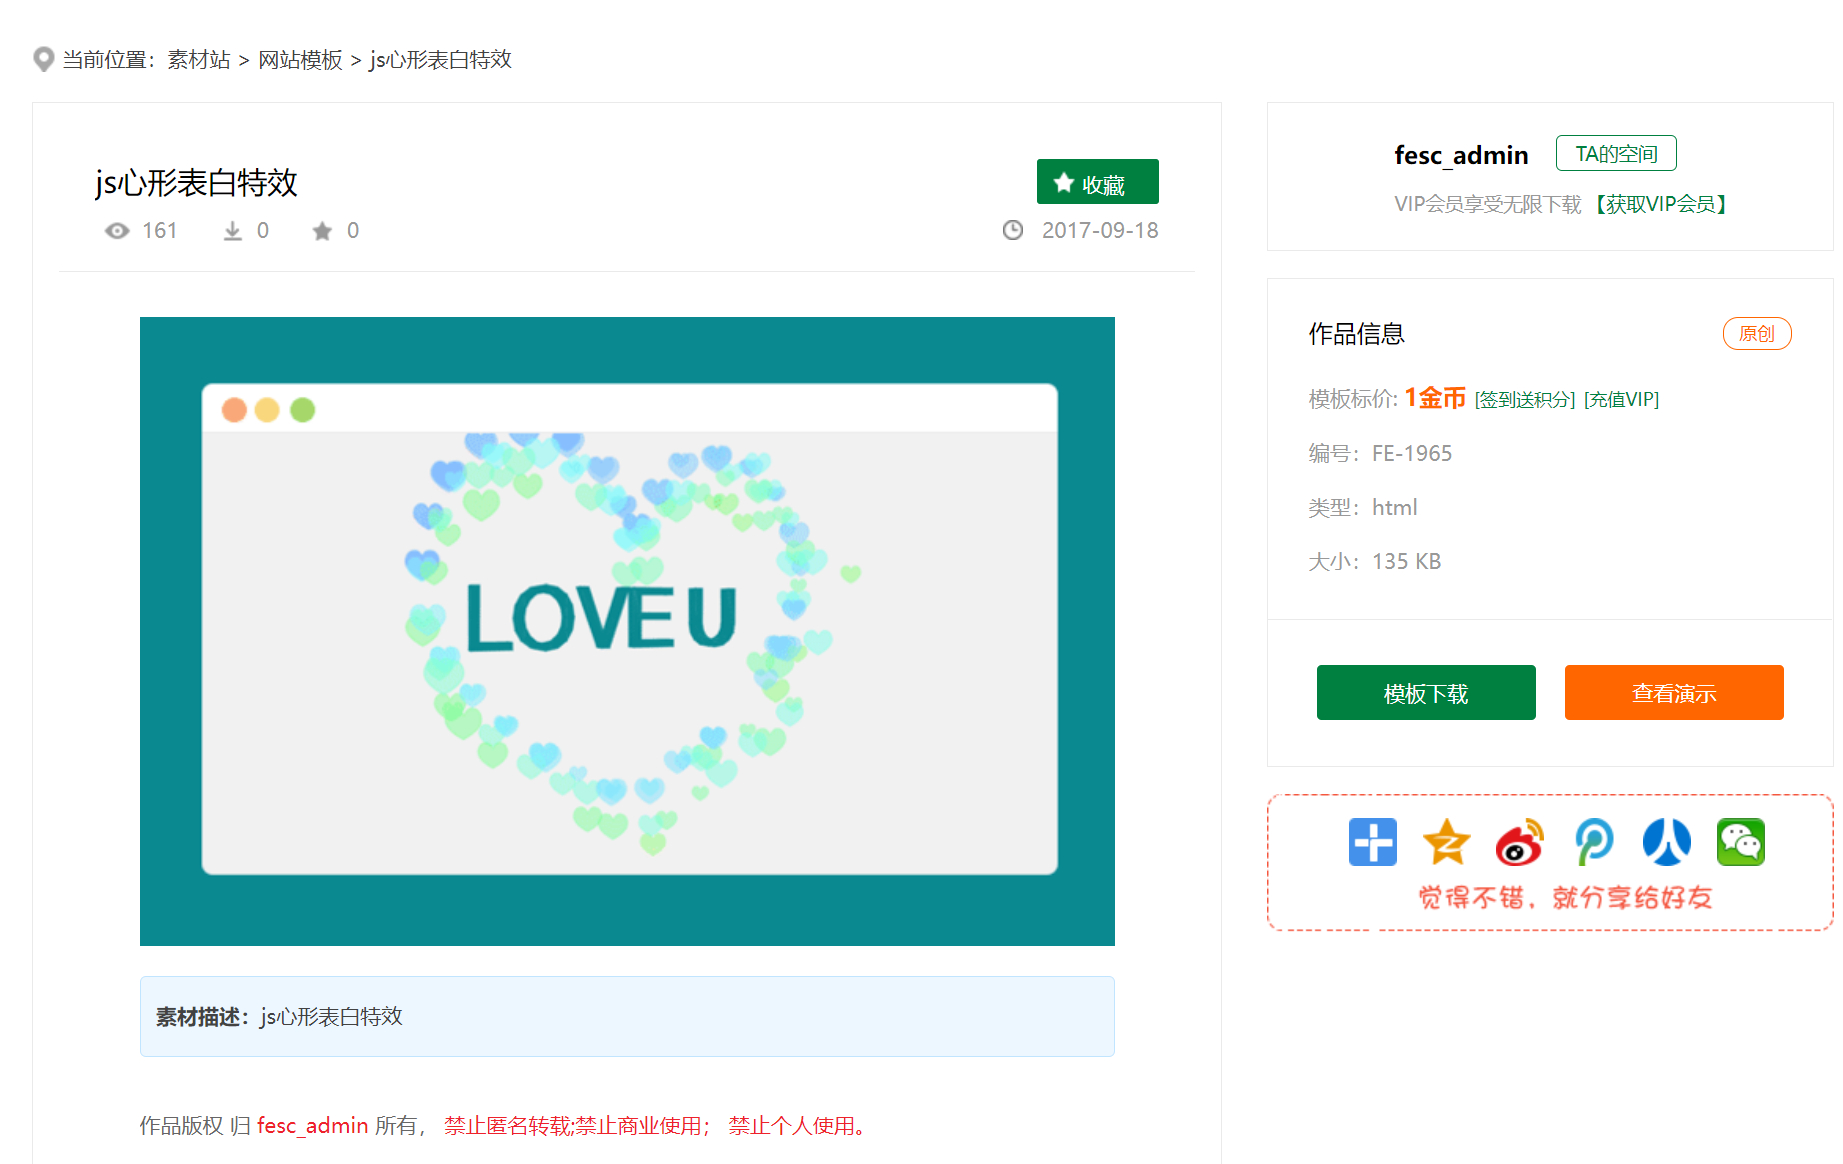Click the Tencent Weibo share icon
The height and width of the screenshot is (1164, 1843).
1593,842
